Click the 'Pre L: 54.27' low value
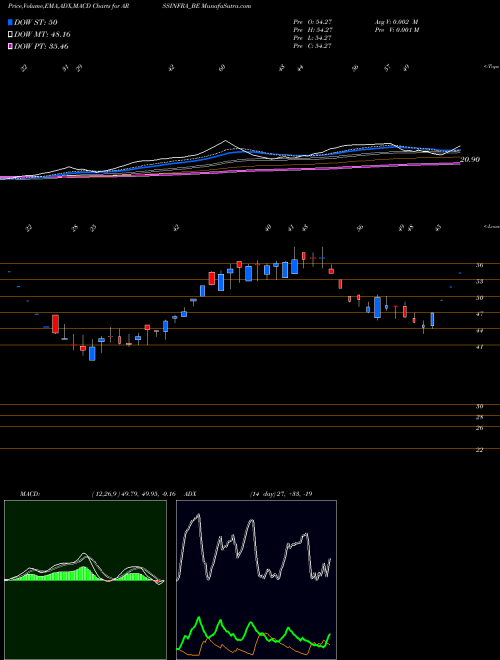The height and width of the screenshot is (660, 500). coord(313,38)
